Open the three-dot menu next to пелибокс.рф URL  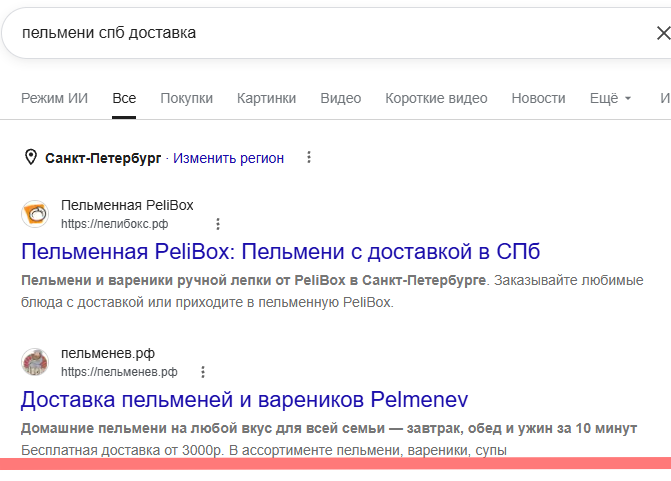pyautogui.click(x=218, y=224)
